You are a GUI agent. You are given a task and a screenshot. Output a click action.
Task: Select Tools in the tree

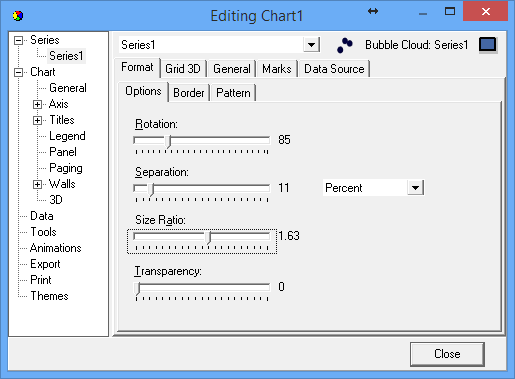point(43,232)
